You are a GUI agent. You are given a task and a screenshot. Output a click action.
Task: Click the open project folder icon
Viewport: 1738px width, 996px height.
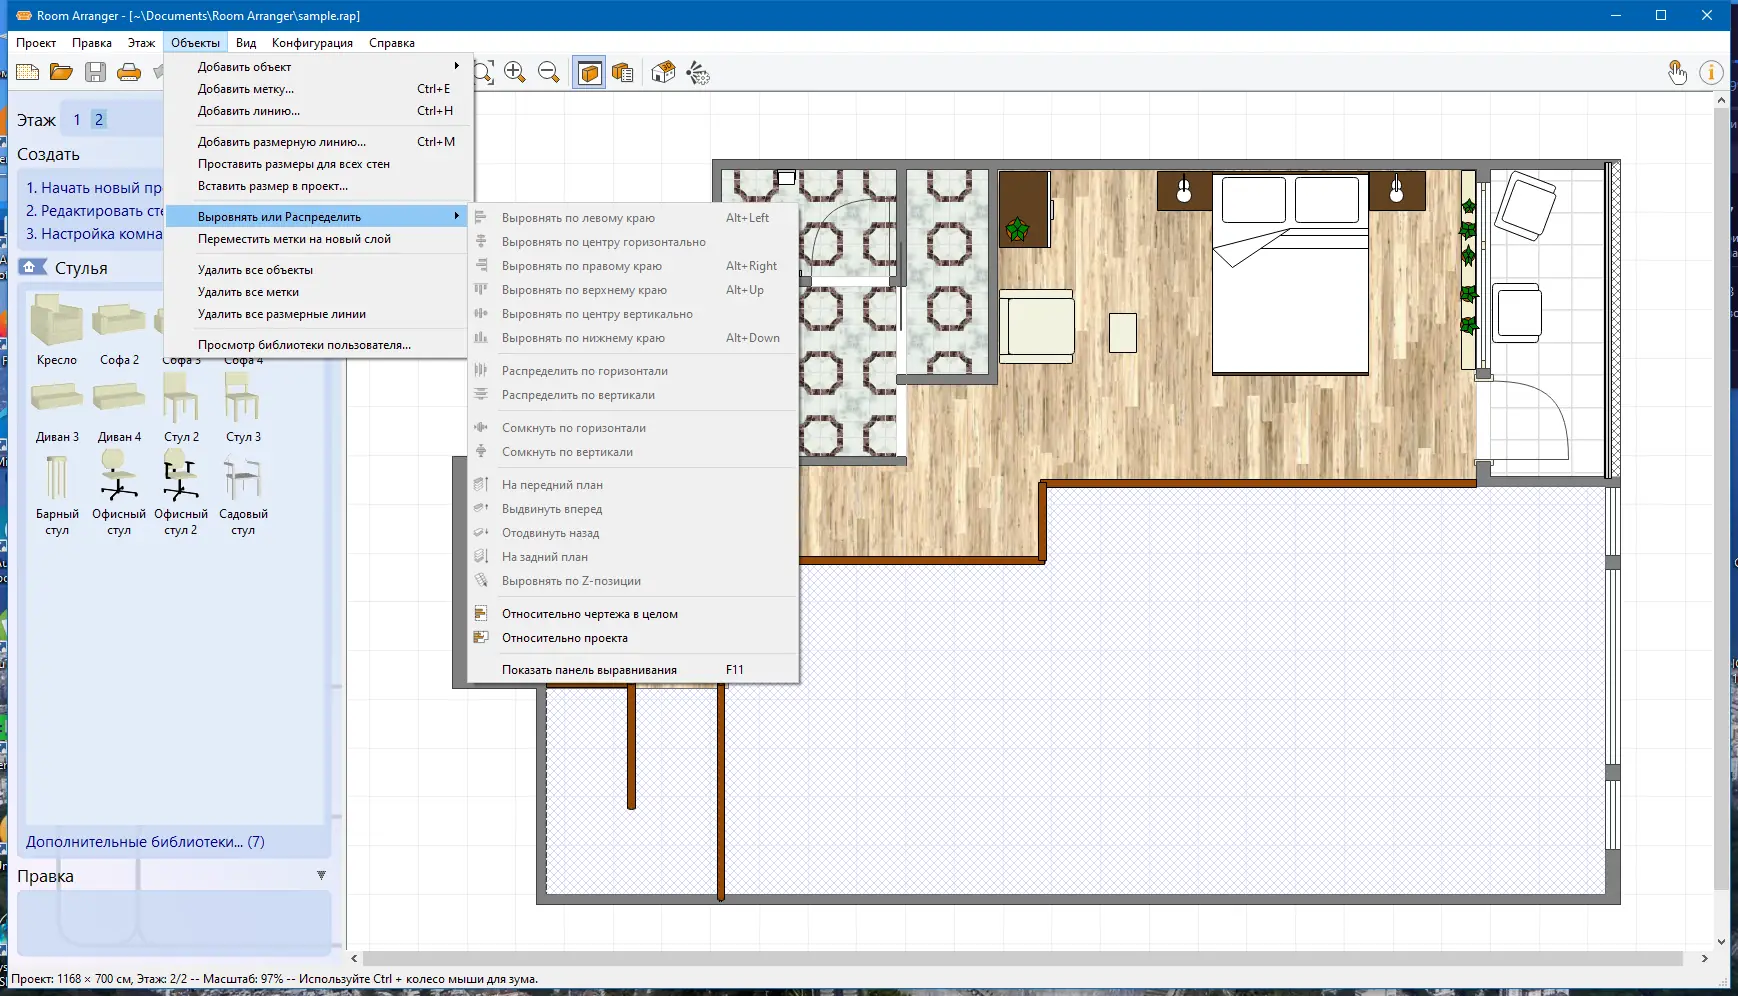(61, 72)
